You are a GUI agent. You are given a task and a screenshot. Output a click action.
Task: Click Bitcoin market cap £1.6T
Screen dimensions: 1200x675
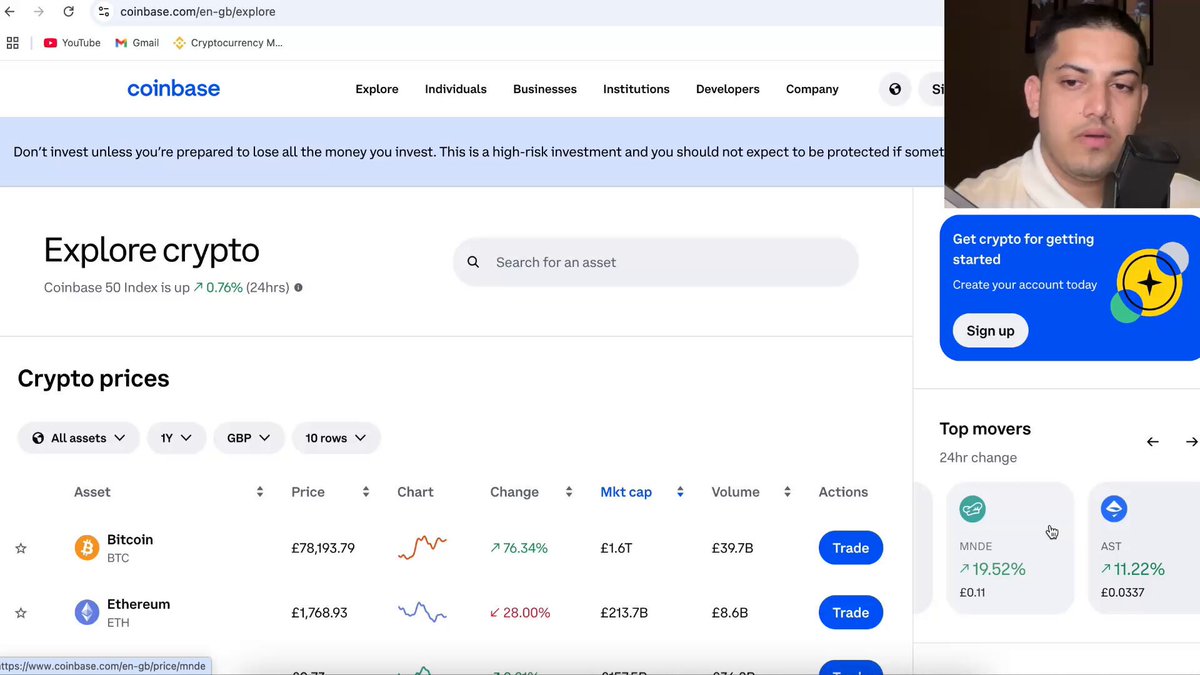(x=616, y=548)
